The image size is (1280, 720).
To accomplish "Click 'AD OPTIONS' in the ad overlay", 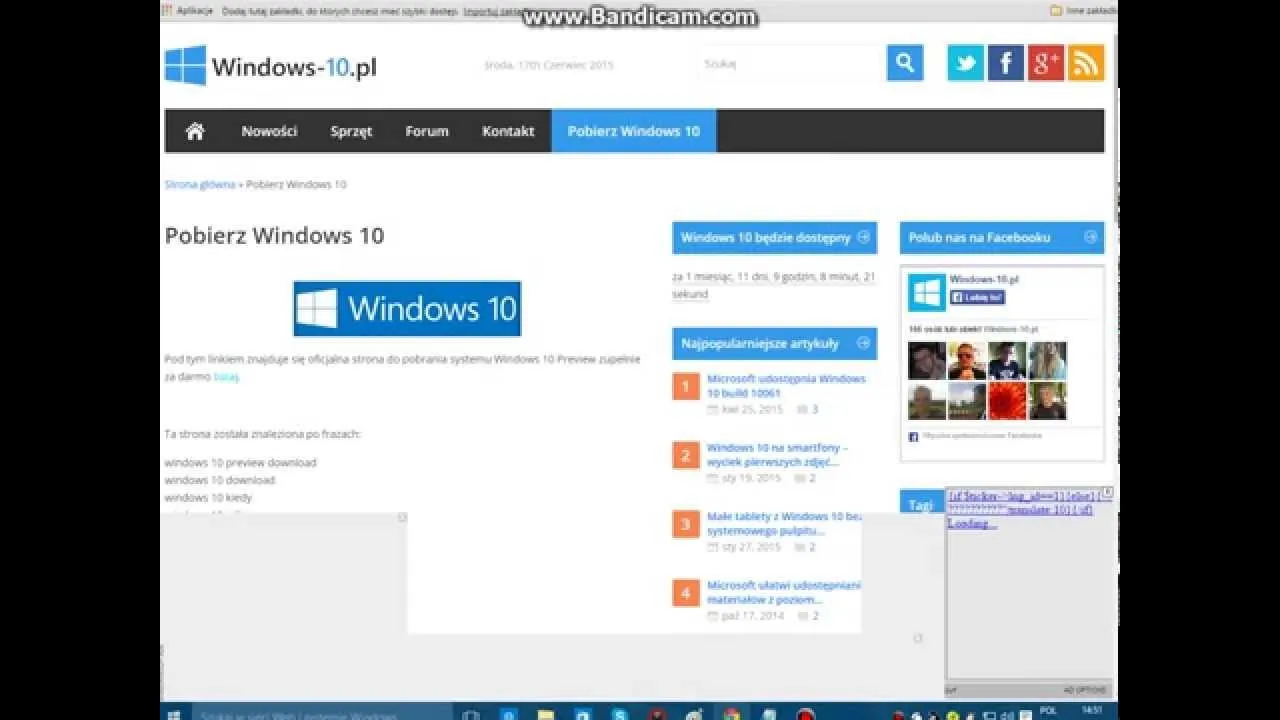I will tap(1085, 690).
